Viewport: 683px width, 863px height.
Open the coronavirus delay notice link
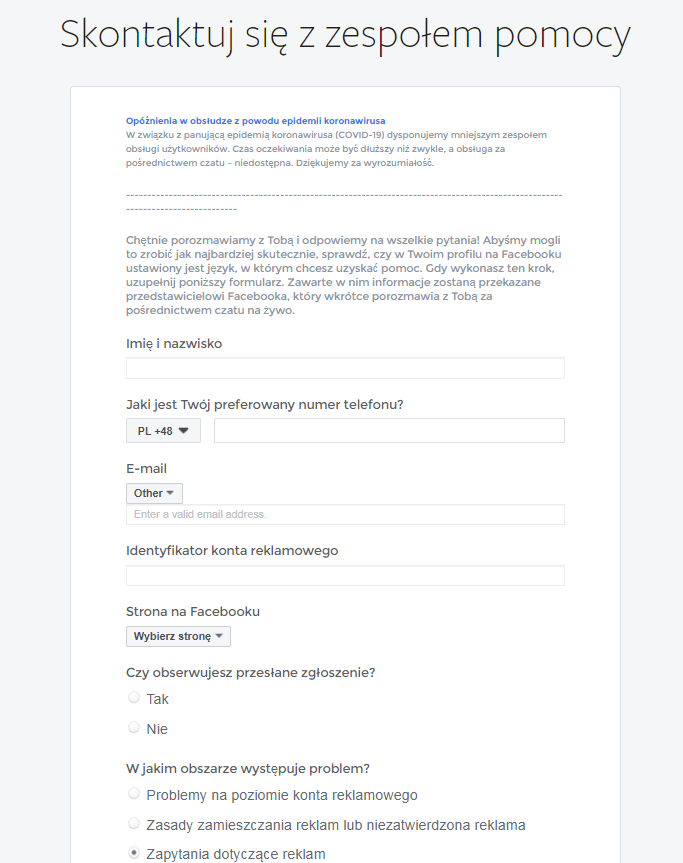point(255,121)
